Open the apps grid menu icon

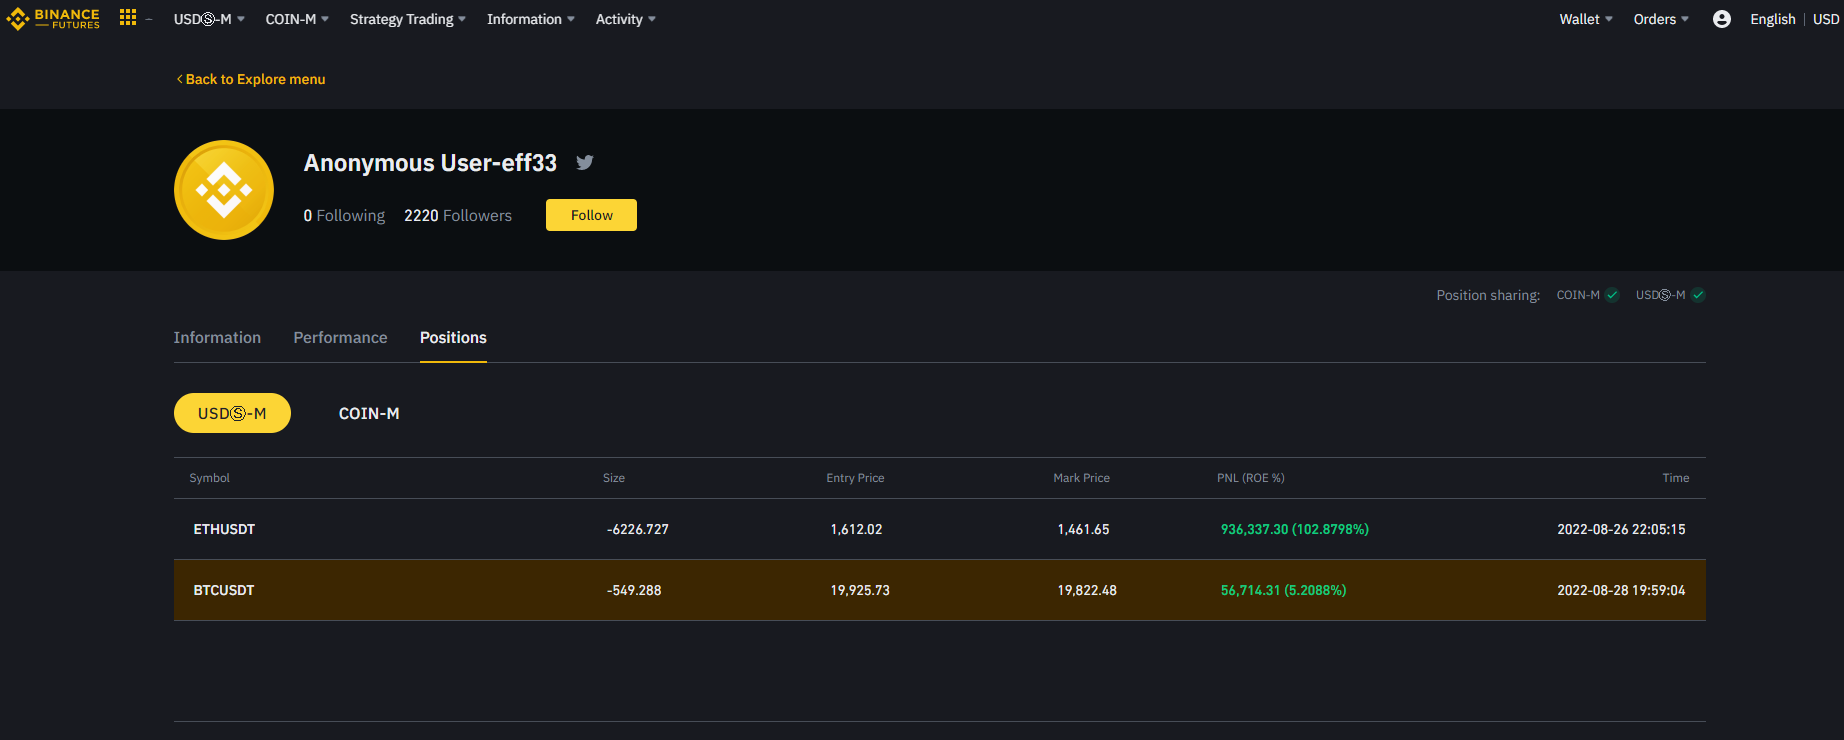[x=127, y=17]
